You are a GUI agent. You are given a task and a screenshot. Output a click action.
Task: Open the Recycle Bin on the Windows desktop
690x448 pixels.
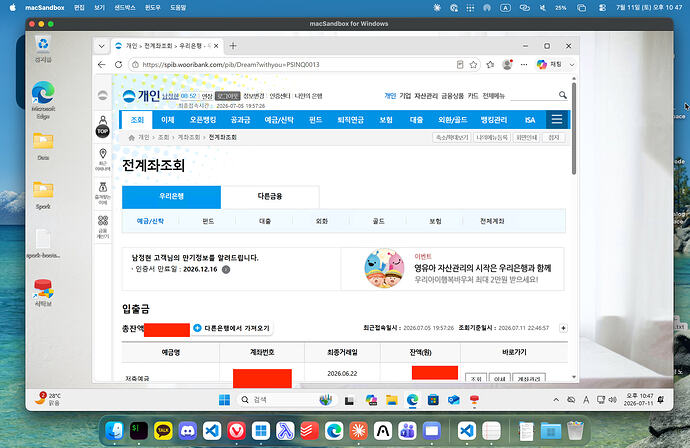pyautogui.click(x=43, y=49)
